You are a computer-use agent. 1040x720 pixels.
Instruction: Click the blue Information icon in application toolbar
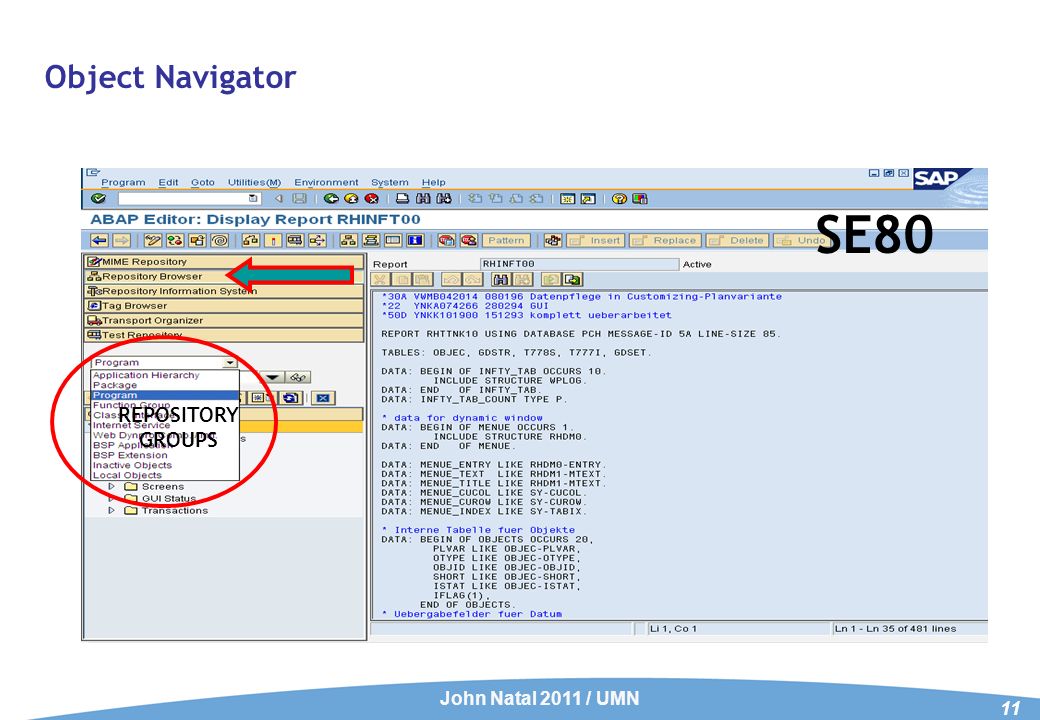[x=415, y=241]
